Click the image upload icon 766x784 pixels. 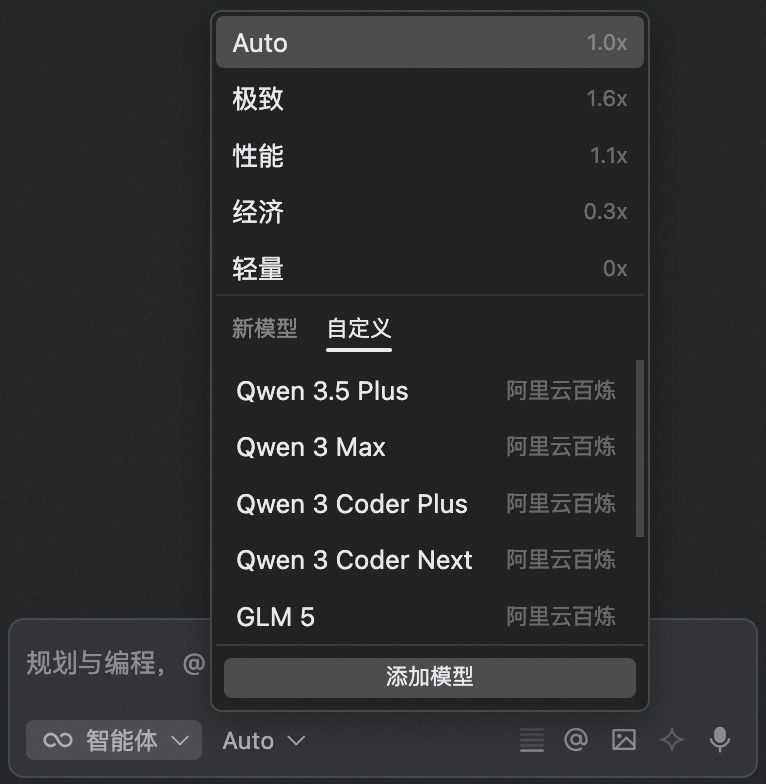tap(623, 740)
